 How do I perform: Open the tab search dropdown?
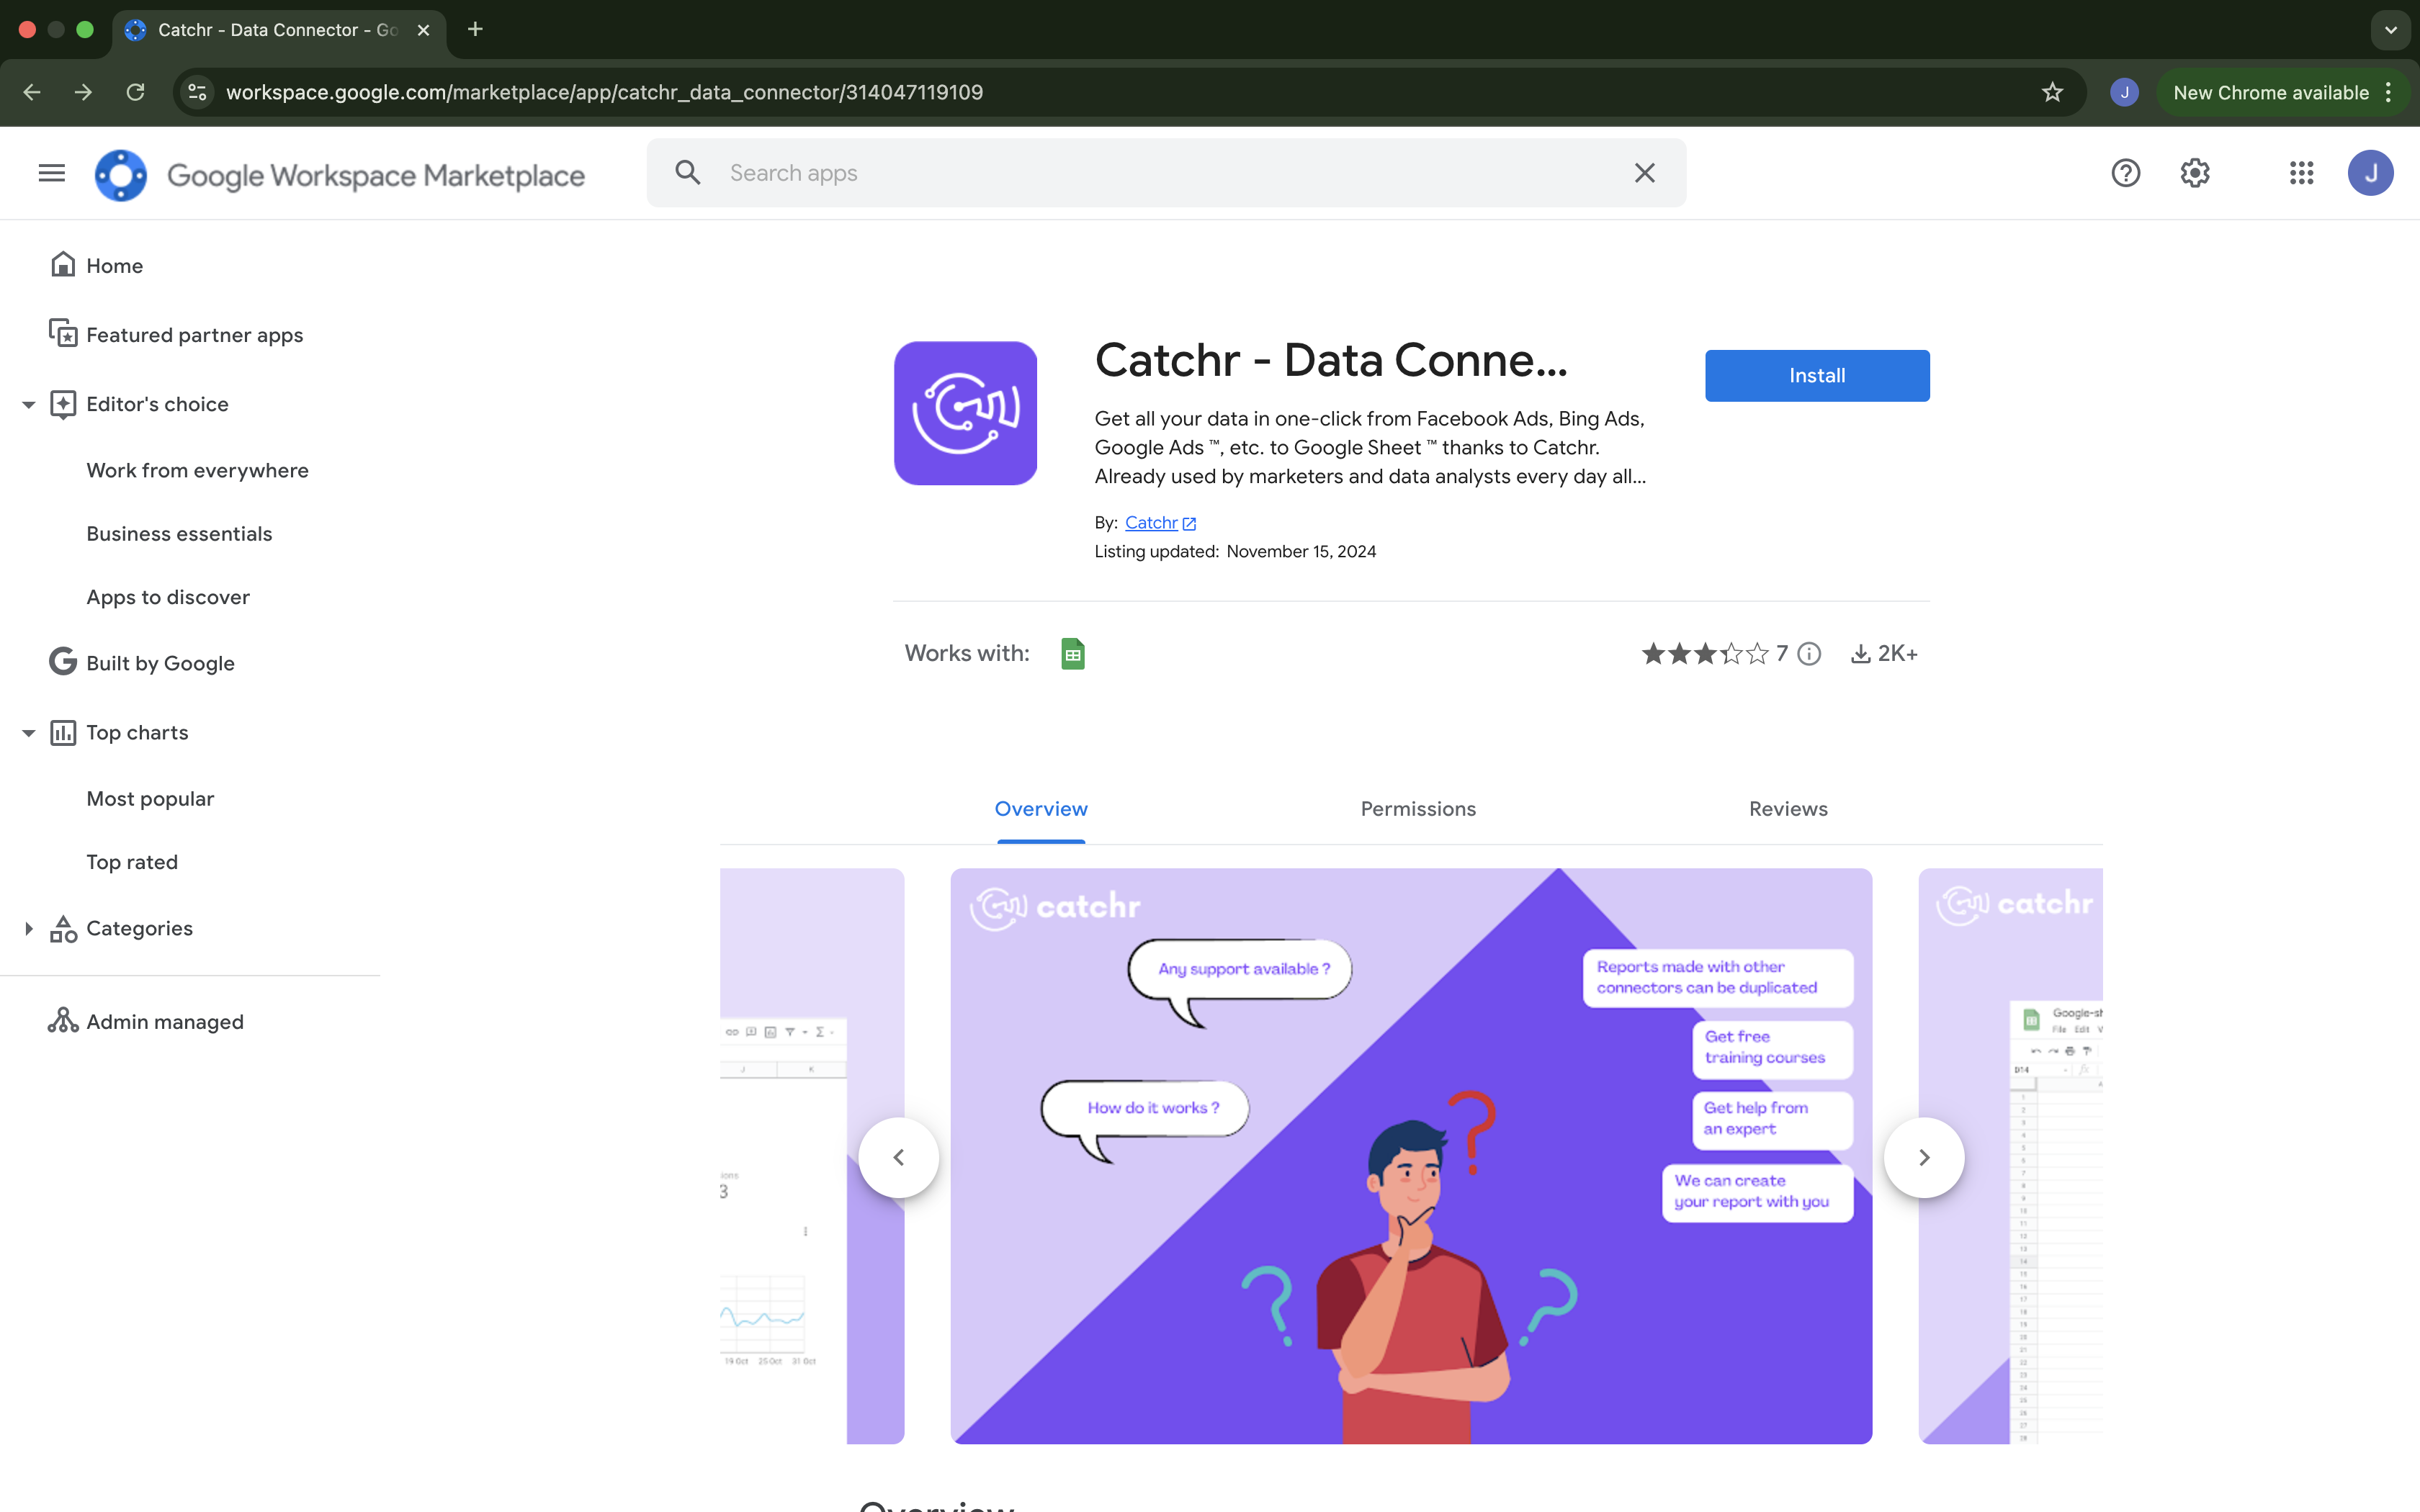point(2391,29)
